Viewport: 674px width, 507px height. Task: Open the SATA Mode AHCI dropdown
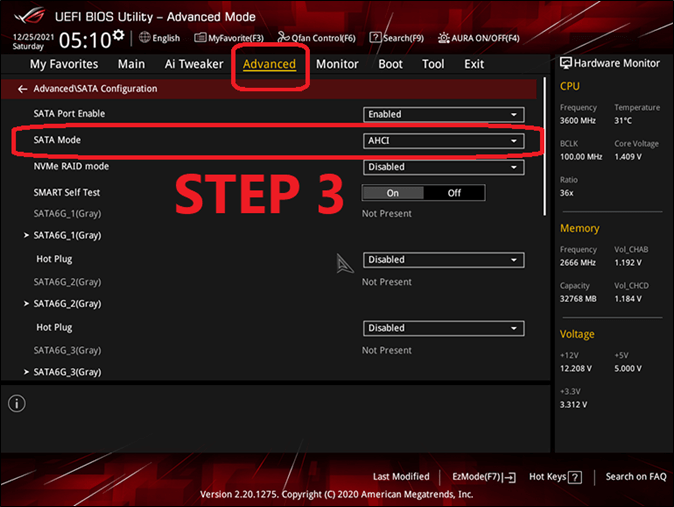tap(443, 141)
